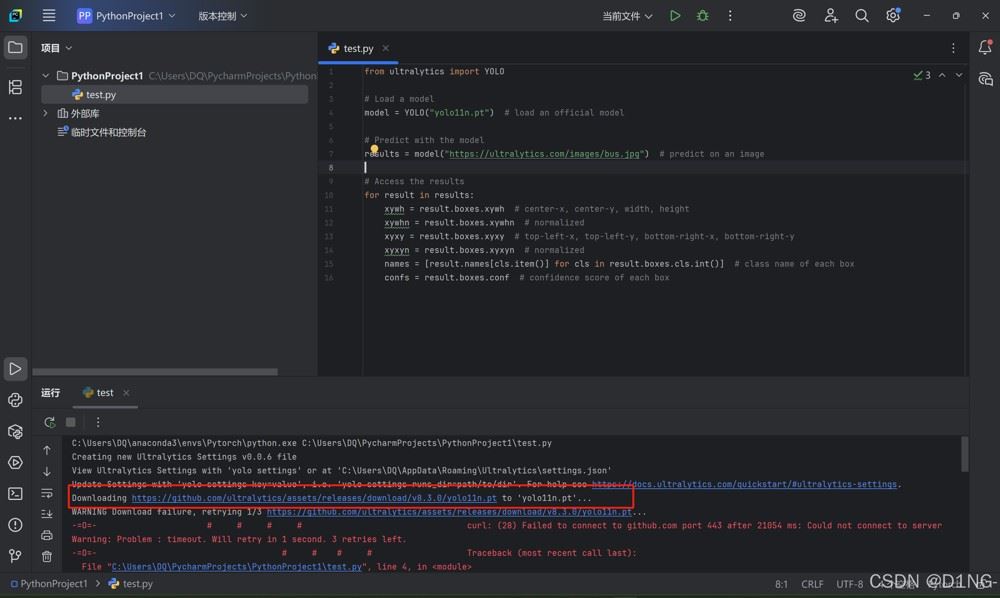The width and height of the screenshot is (1000, 598).
Task: Open IDE settings gear icon
Action: point(893,16)
